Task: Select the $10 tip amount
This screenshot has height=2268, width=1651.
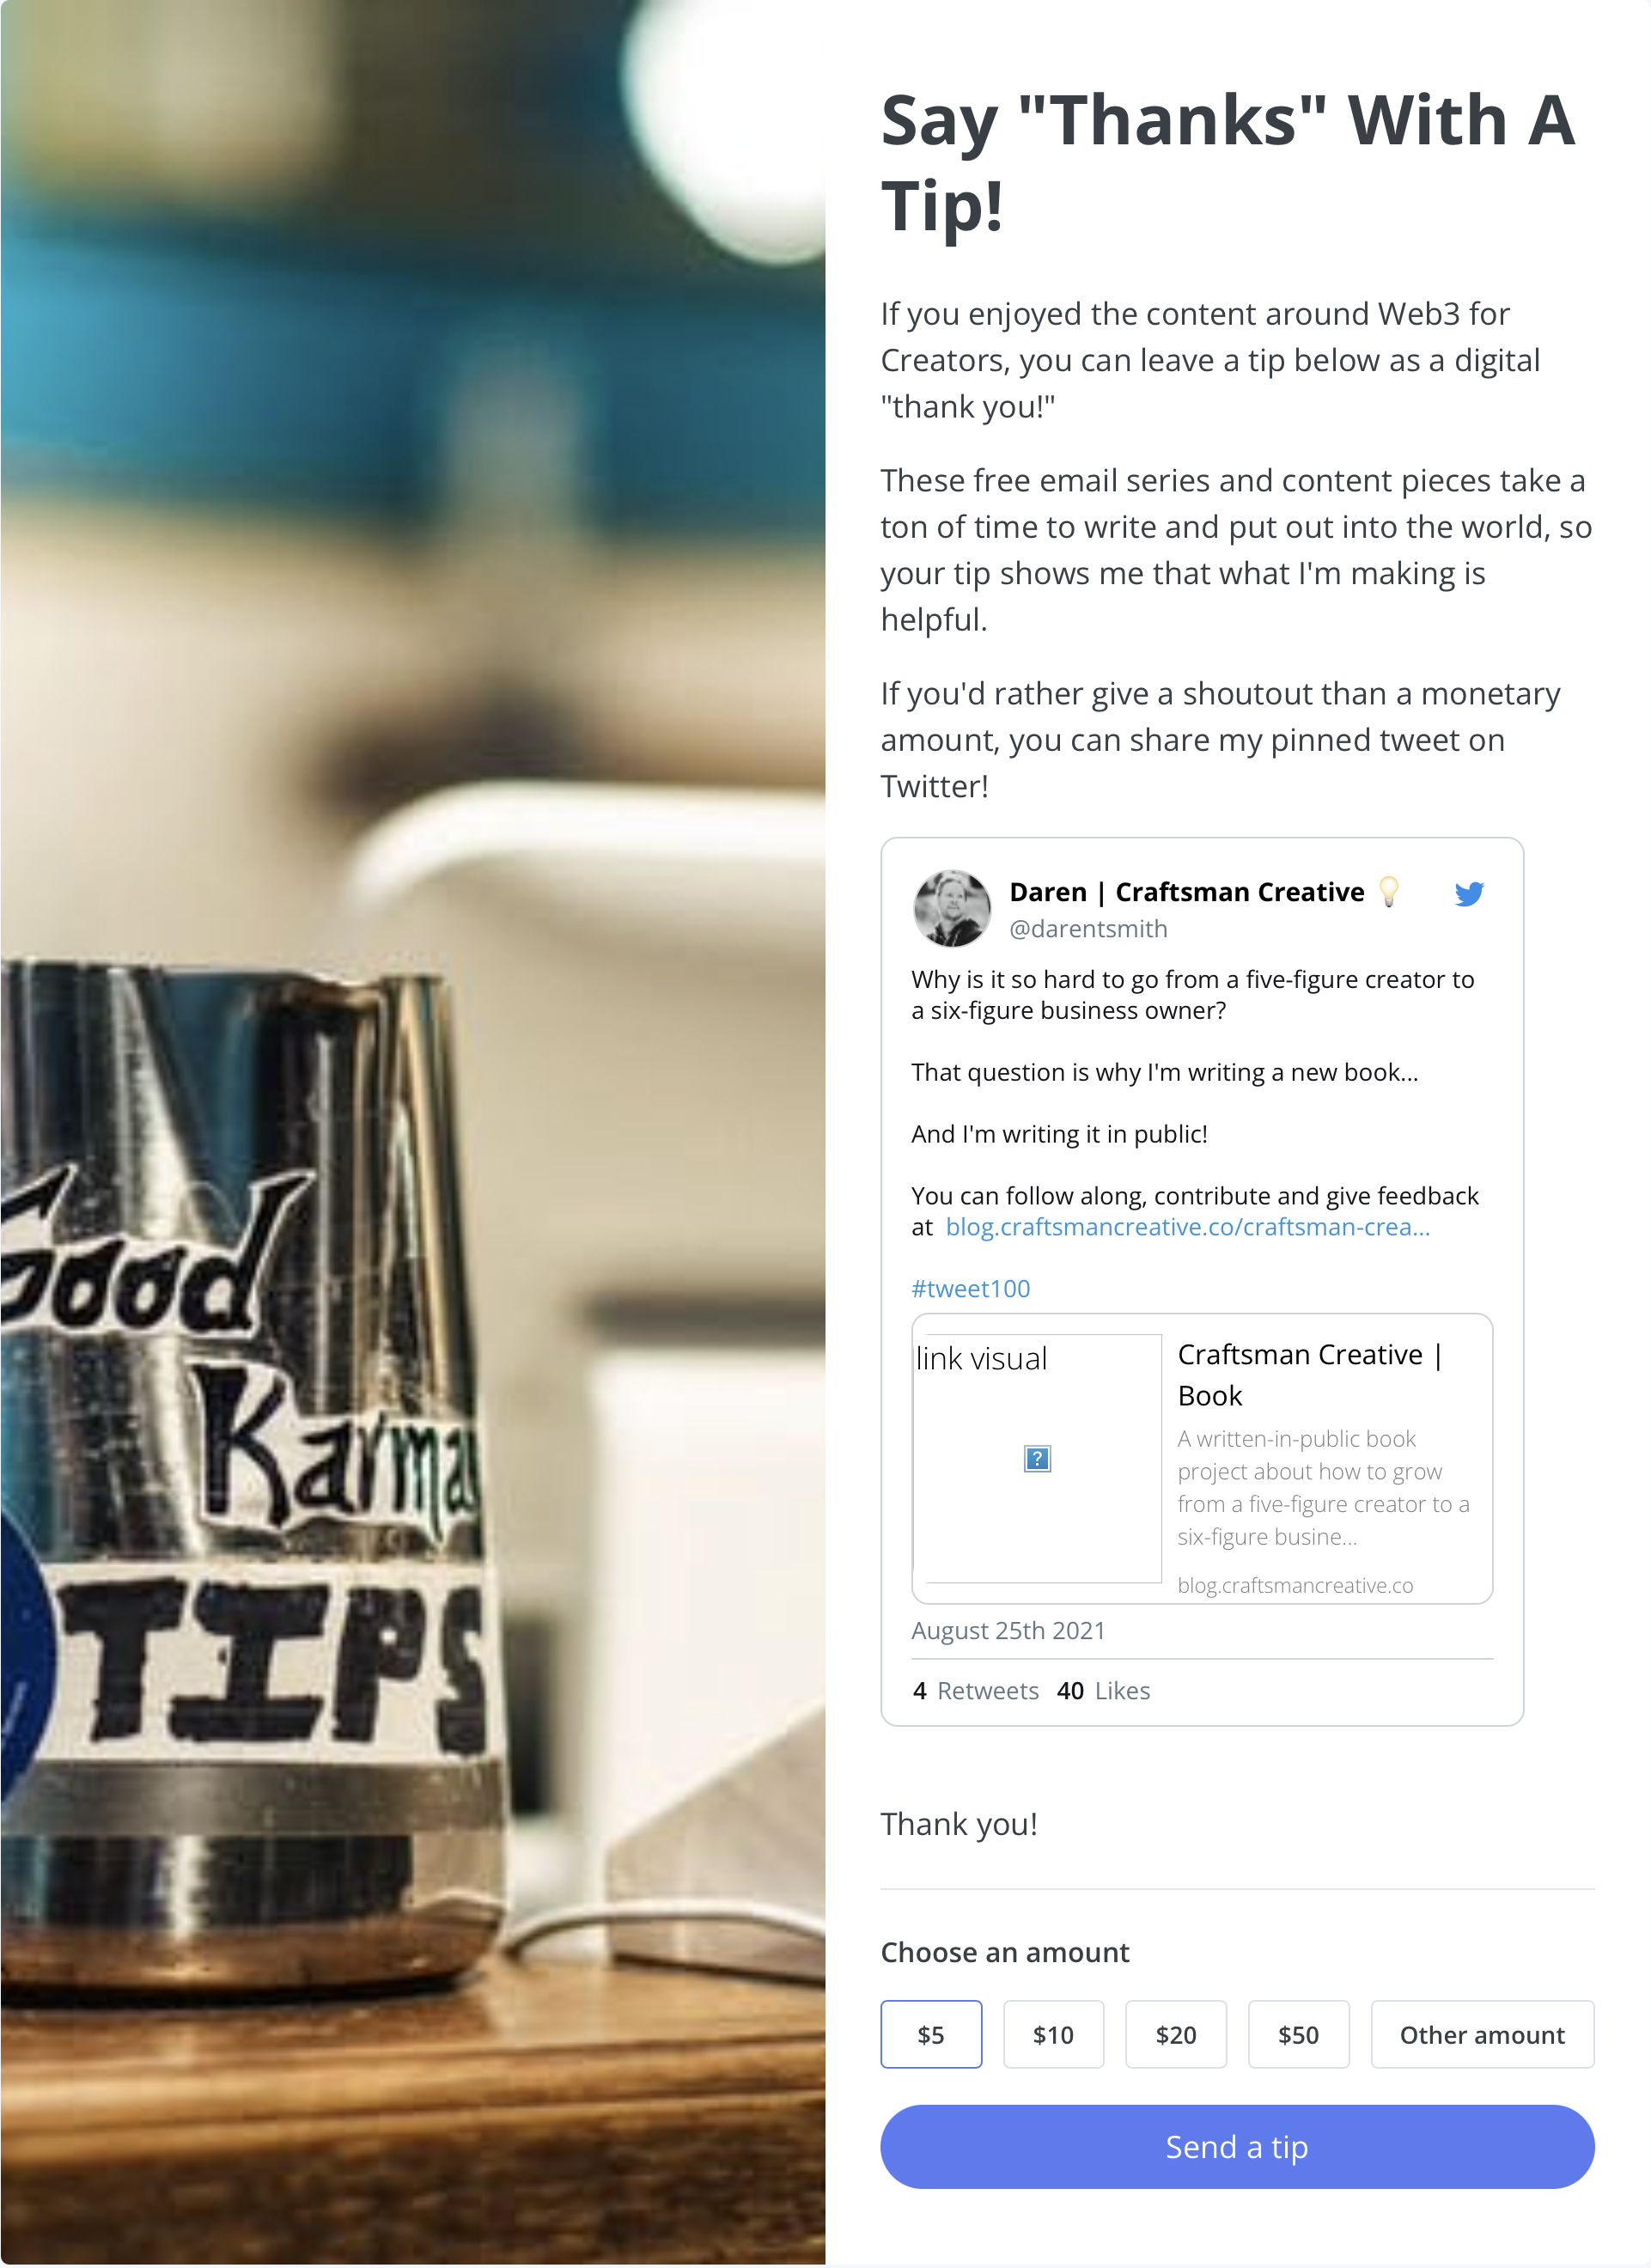Action: 1053,2034
